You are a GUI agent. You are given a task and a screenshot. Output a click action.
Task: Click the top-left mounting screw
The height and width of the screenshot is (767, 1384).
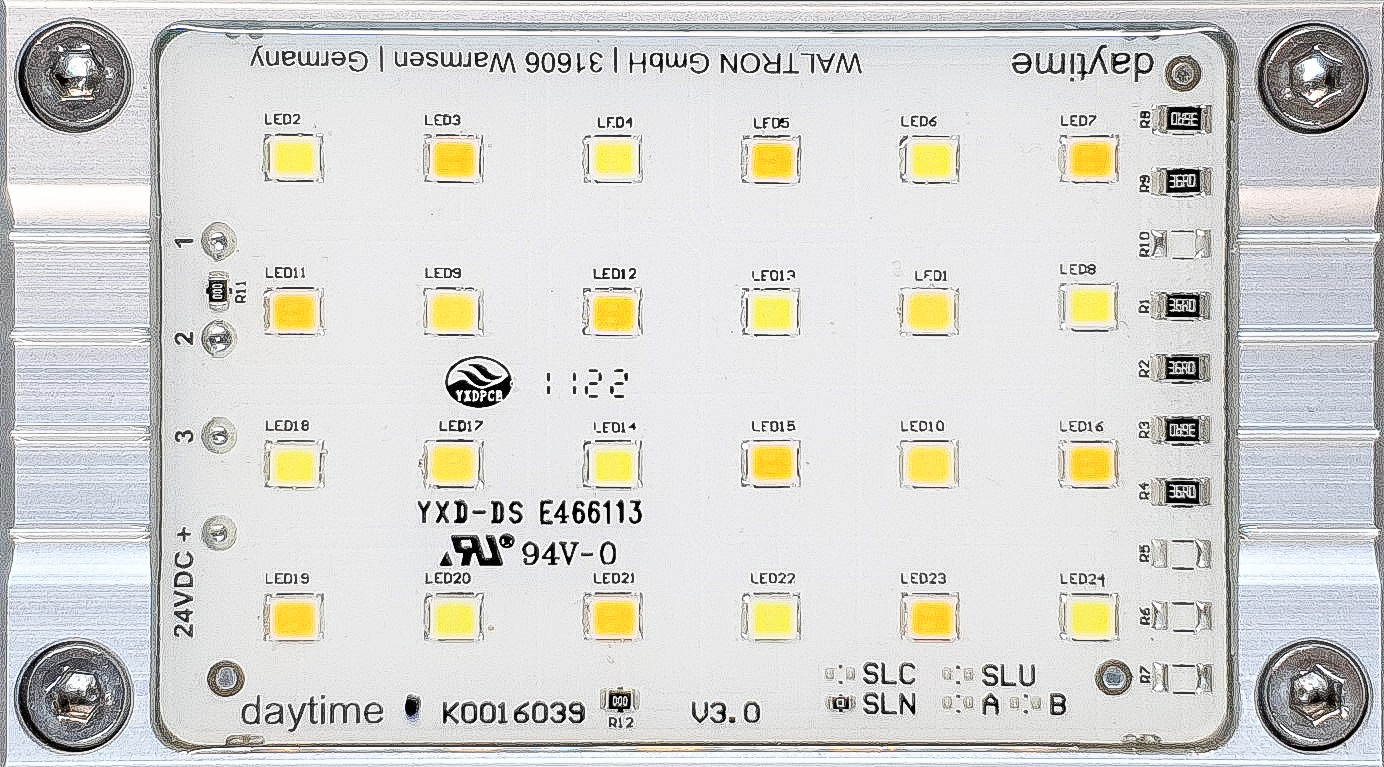[x=75, y=75]
